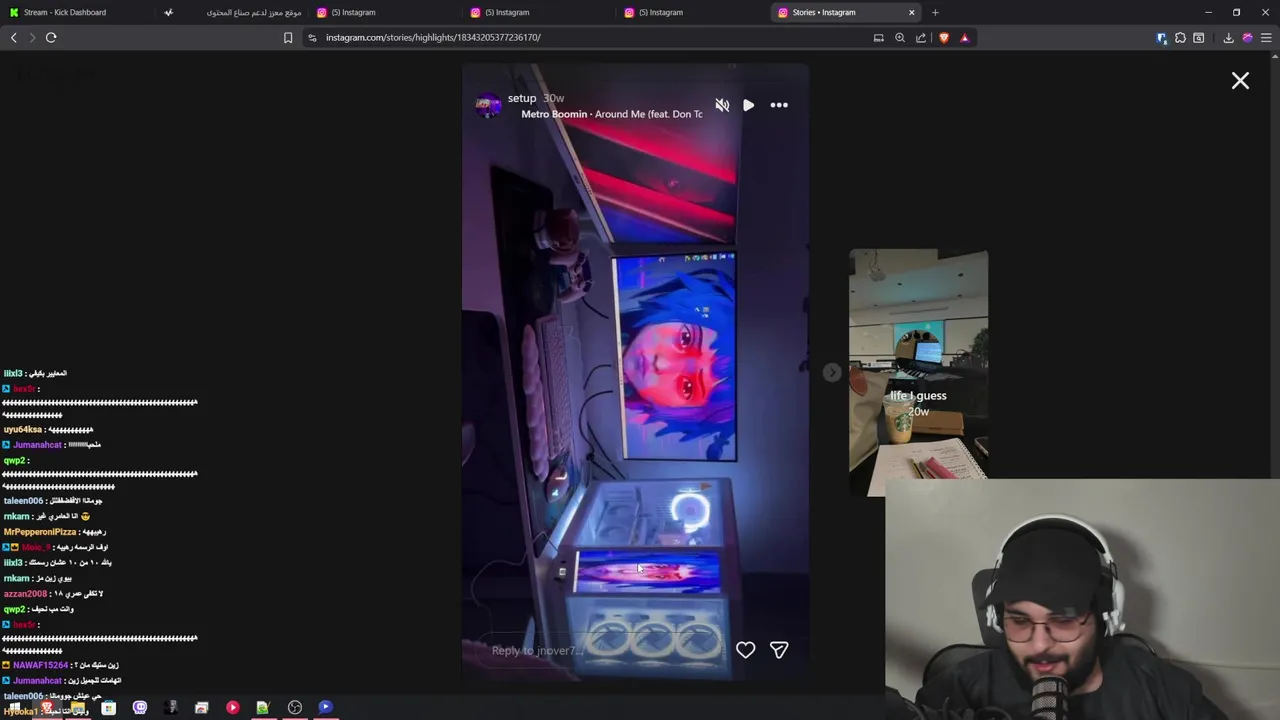The width and height of the screenshot is (1280, 720).
Task: Click the setup highlight name
Action: [x=522, y=98]
